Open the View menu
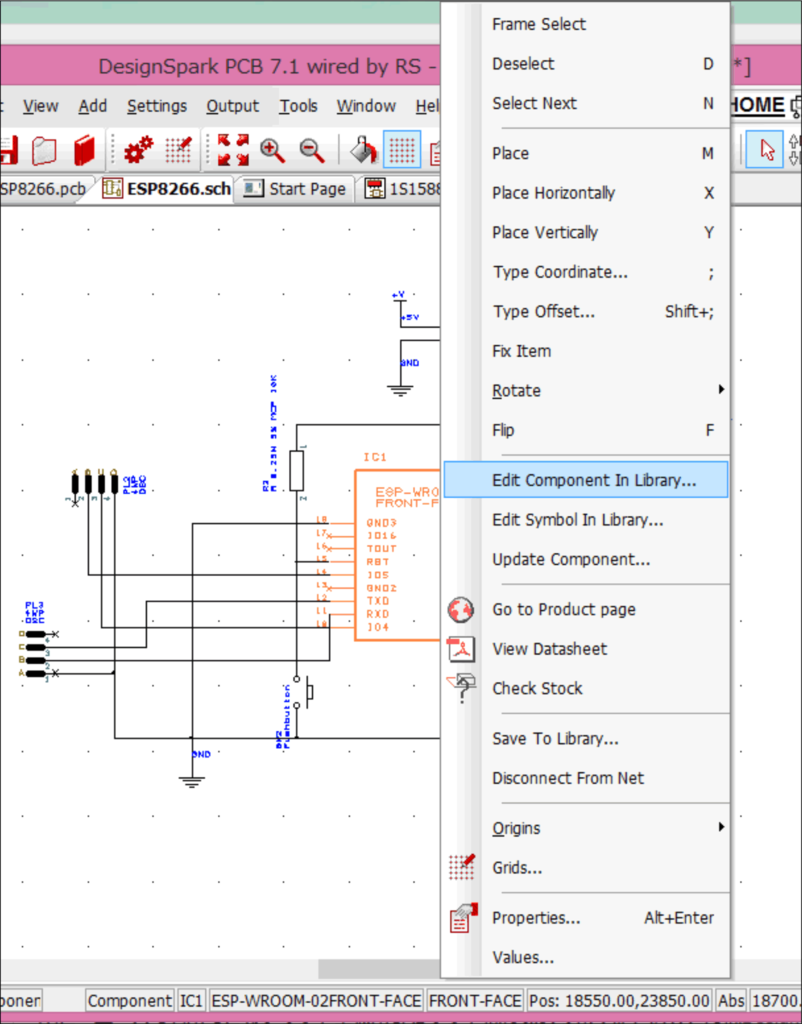 (x=40, y=106)
